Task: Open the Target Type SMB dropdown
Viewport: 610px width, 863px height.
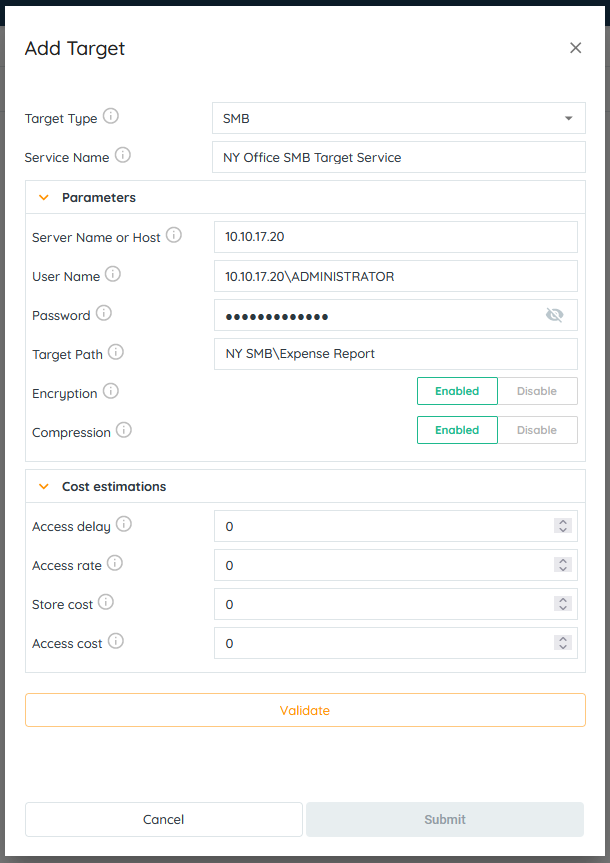Action: 398,118
